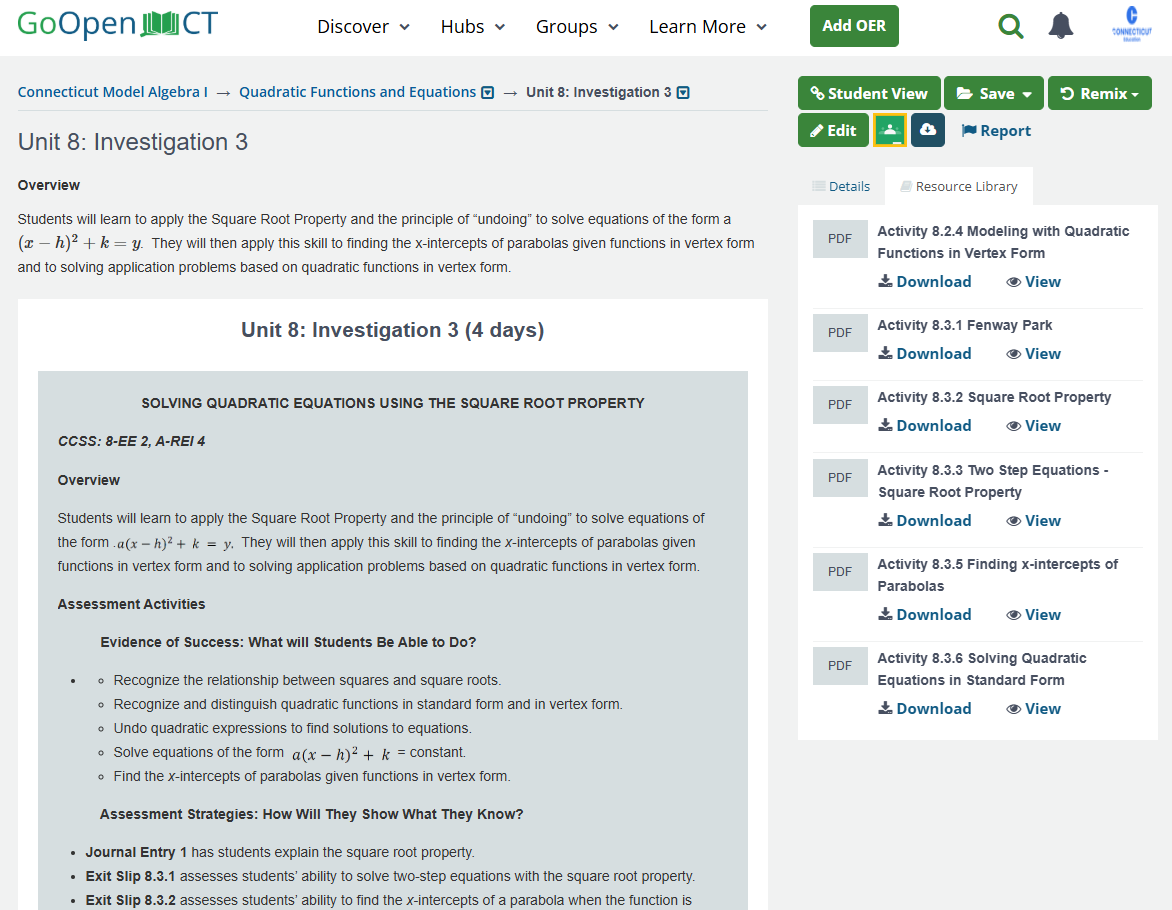
Task: Click PDF icon for Activity 8.3.1 Fenway Park
Action: click(840, 333)
